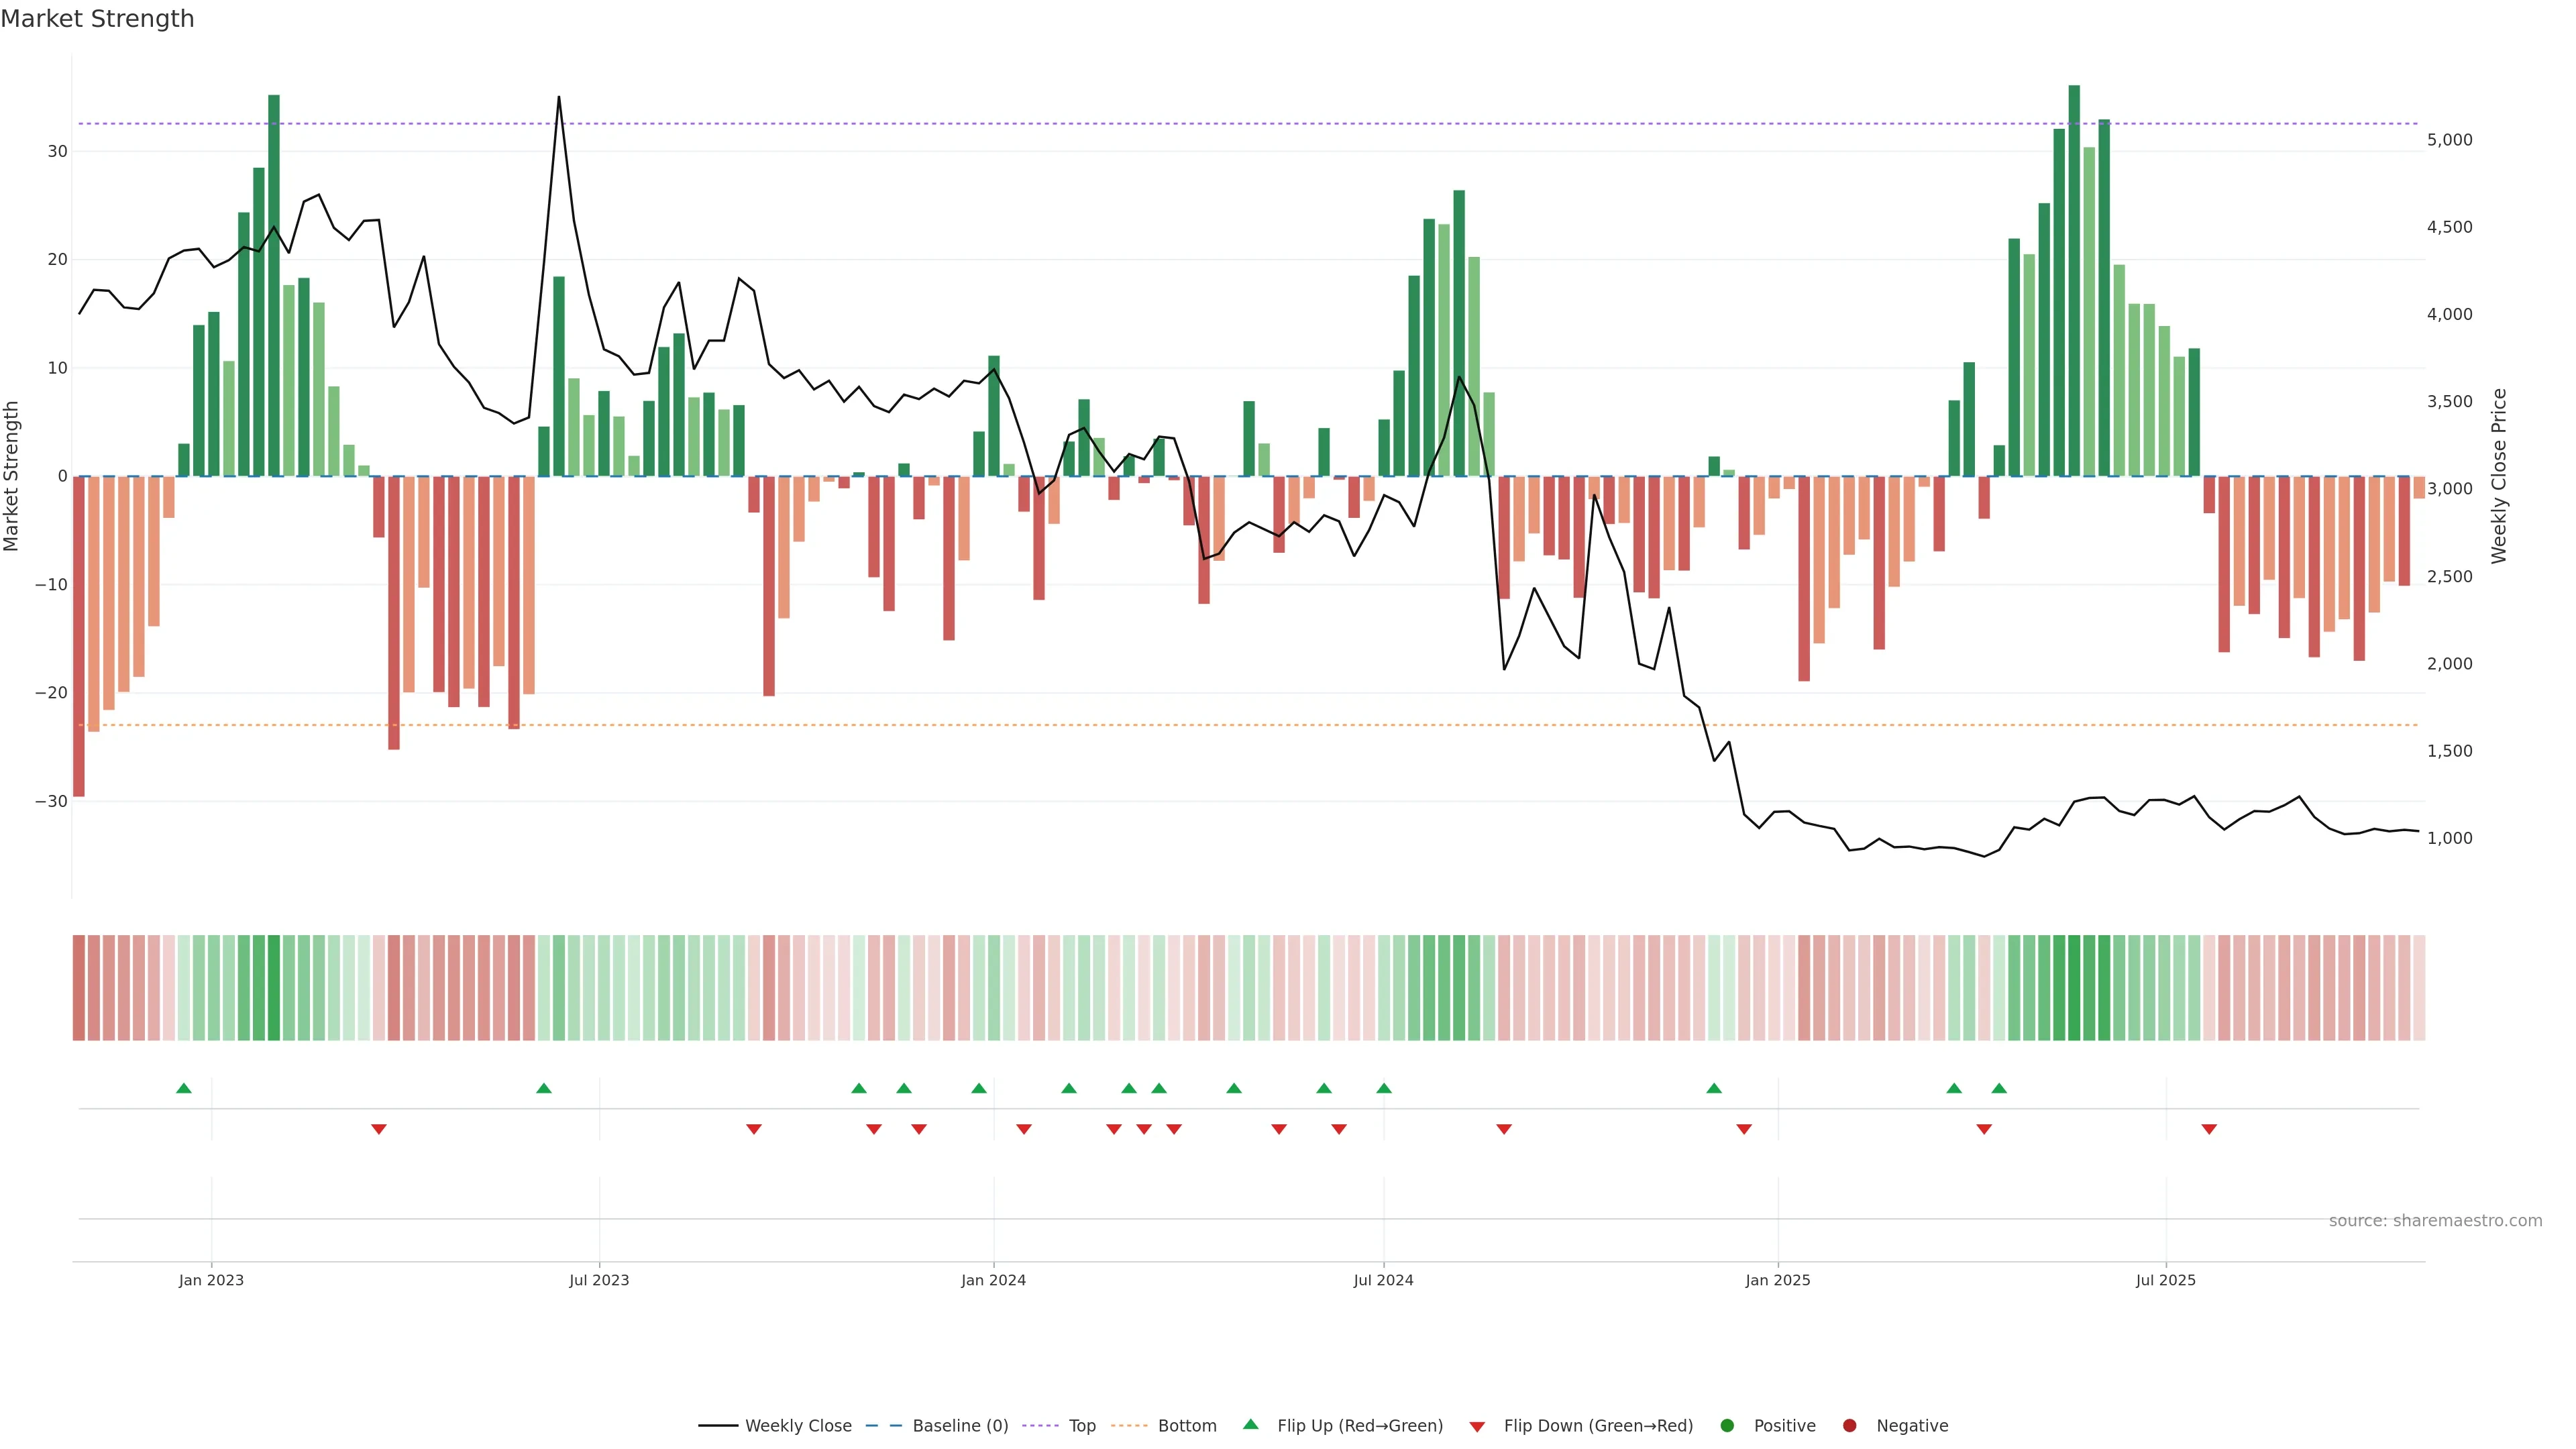
Task: Click green Positive circle in legend
Action: coord(1727,1426)
